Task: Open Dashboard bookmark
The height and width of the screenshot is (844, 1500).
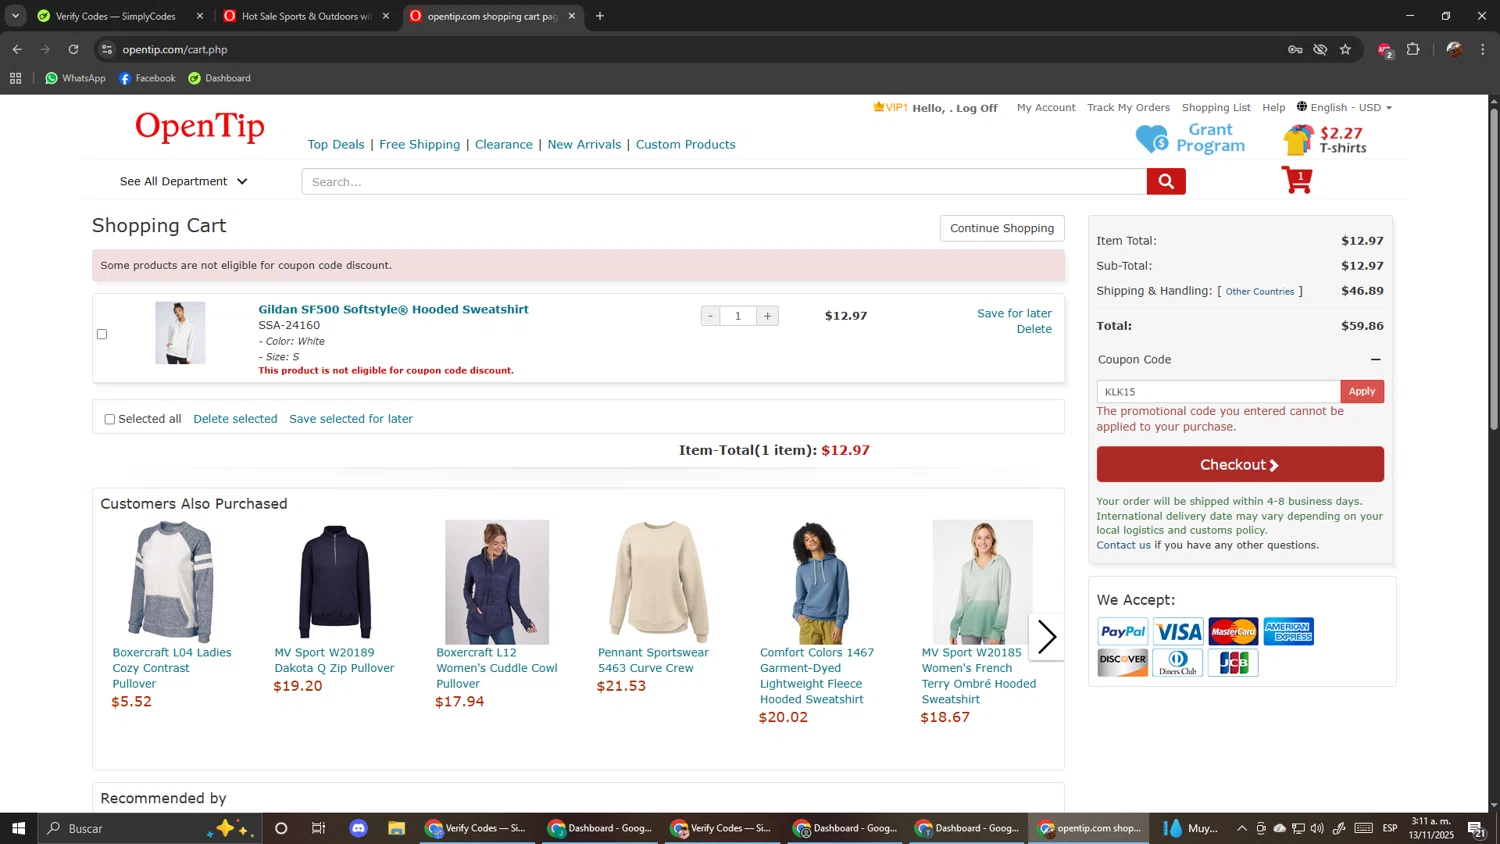Action: 219,78
